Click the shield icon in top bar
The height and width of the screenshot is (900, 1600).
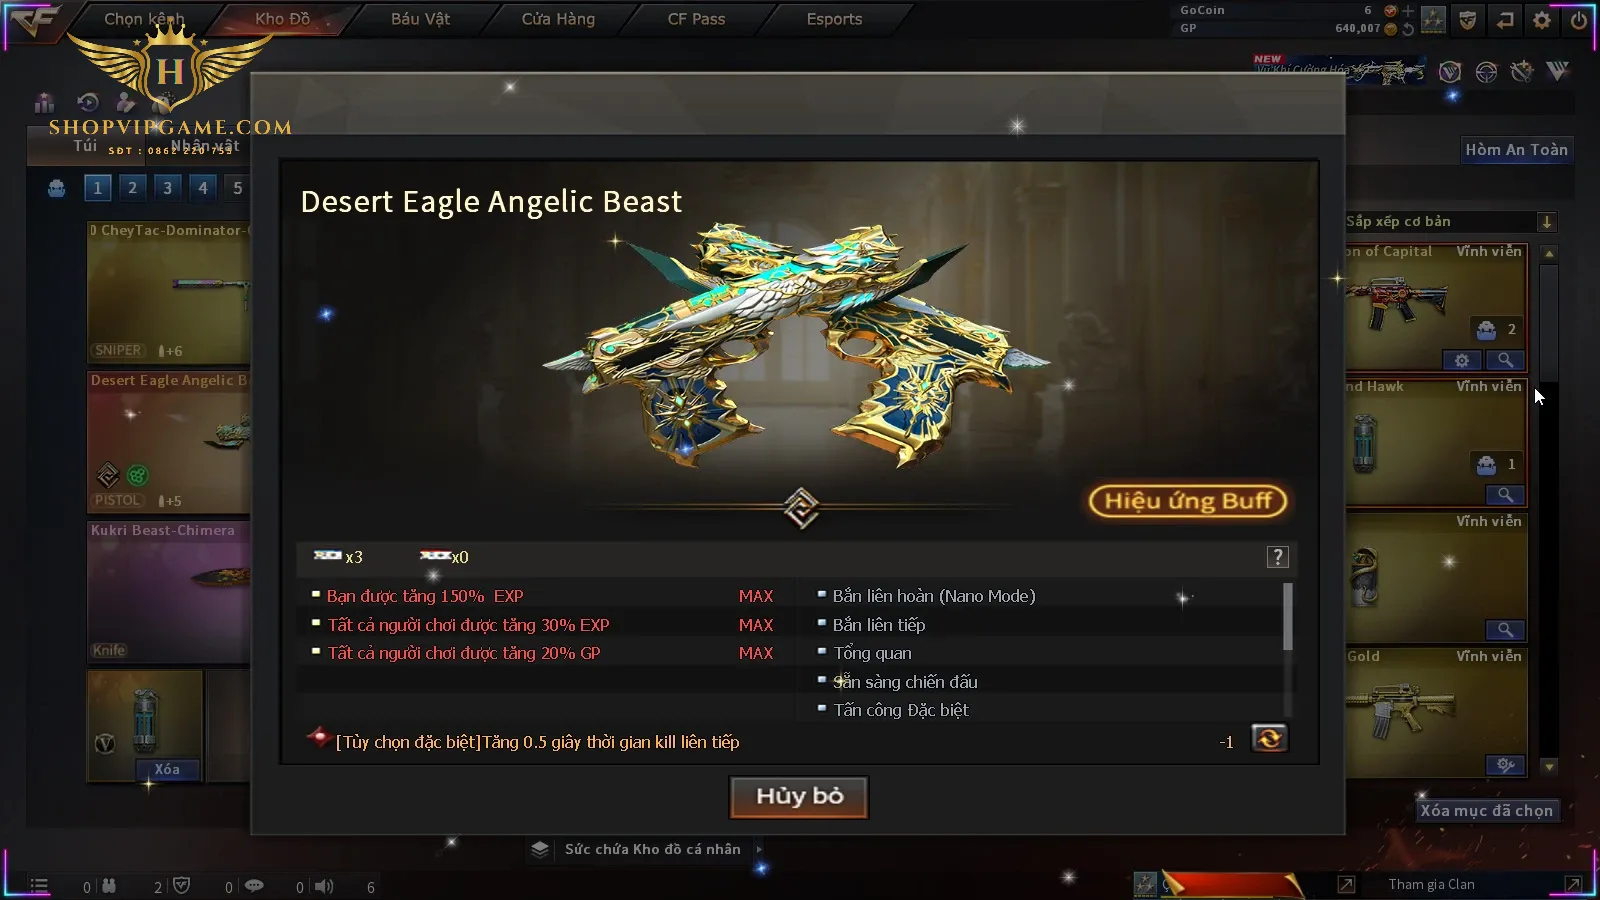coord(1467,20)
